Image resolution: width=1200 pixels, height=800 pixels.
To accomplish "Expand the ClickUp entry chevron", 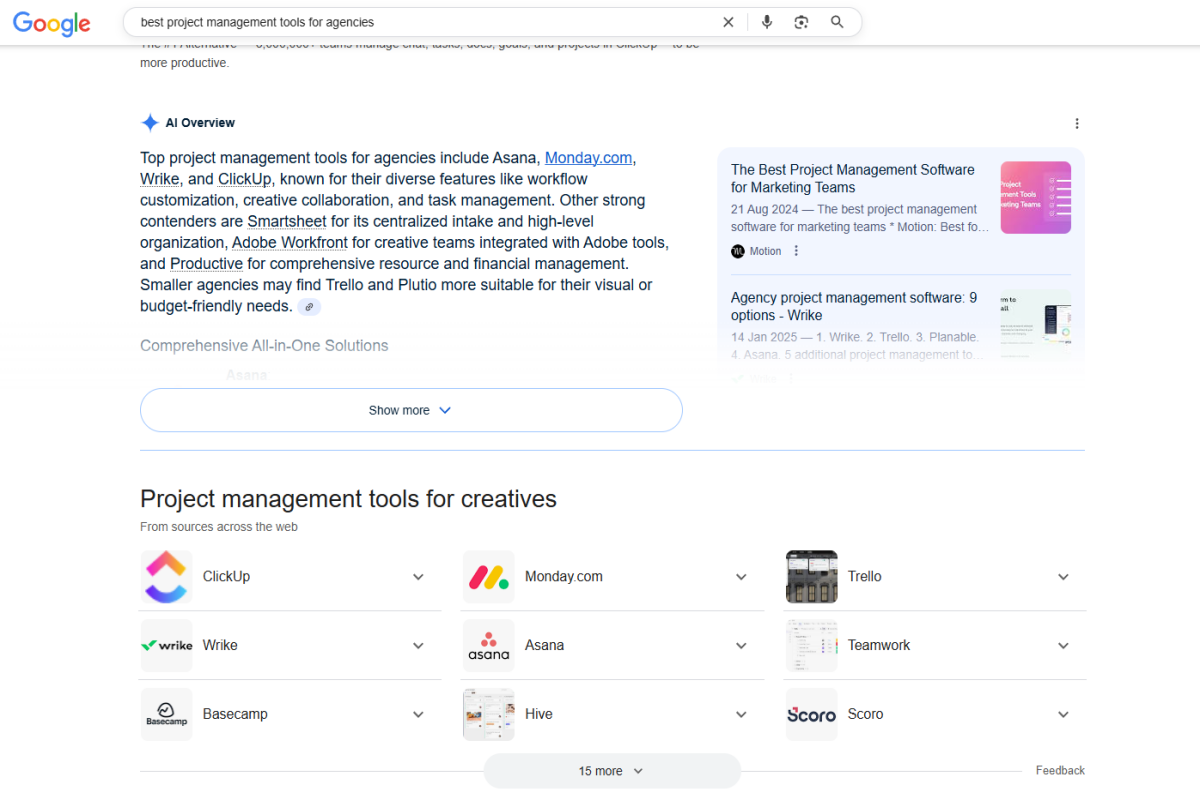I will (419, 577).
